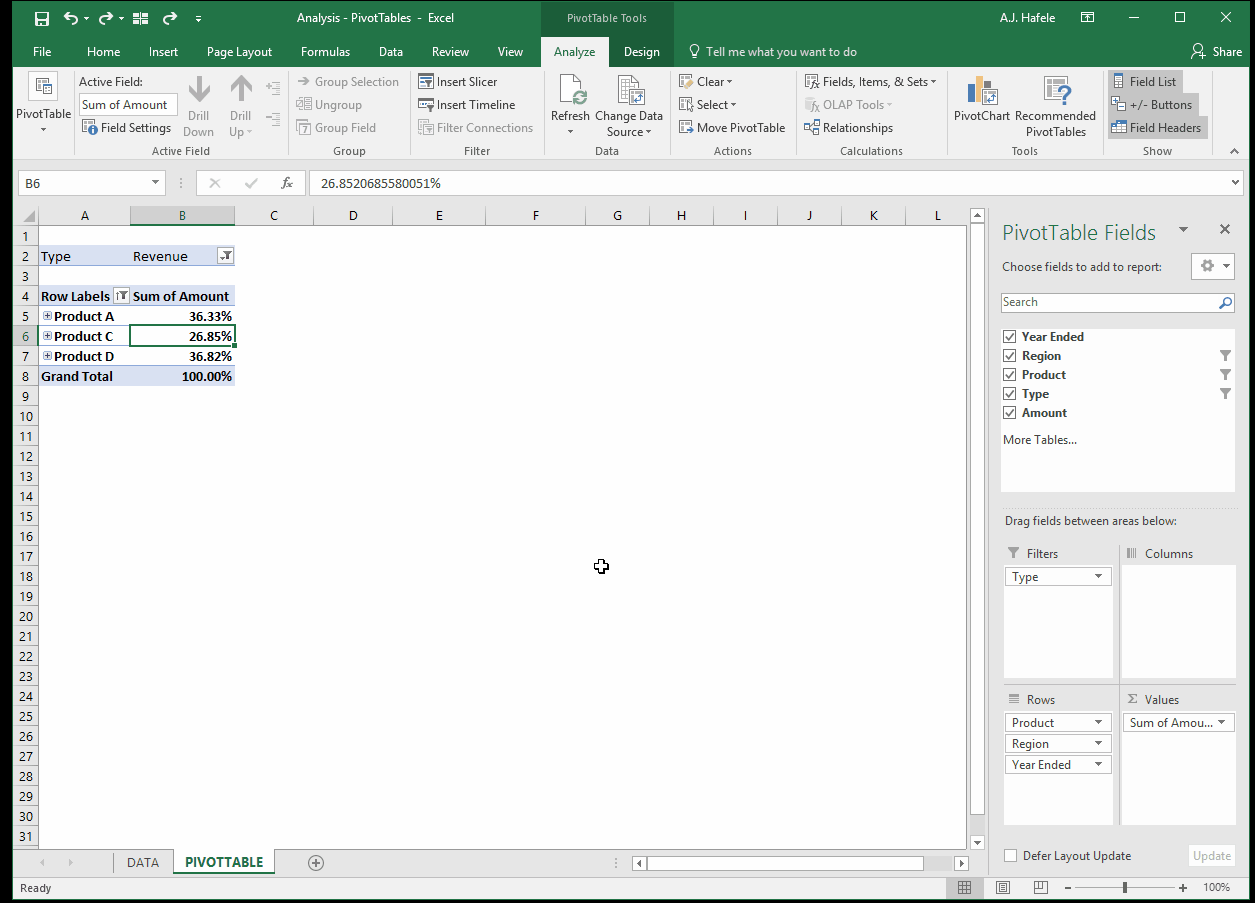Click the zoom slider handle

click(1125, 888)
